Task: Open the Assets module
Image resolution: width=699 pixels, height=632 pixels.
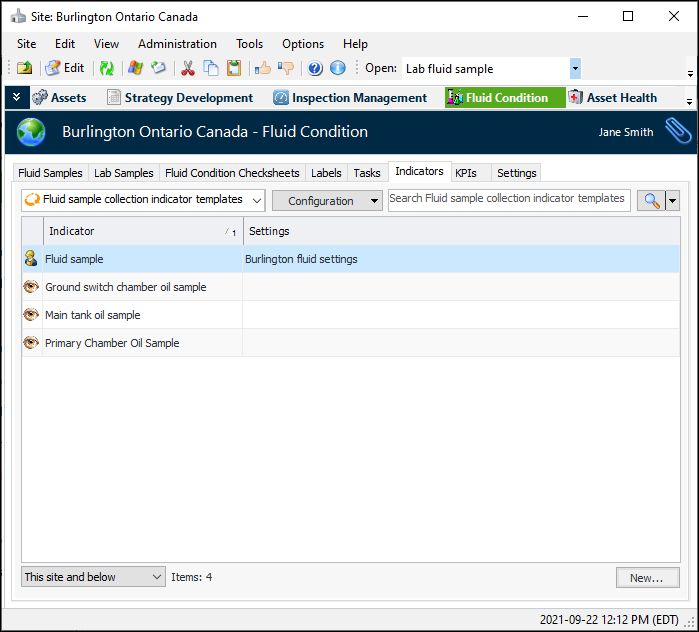Action: (x=59, y=98)
